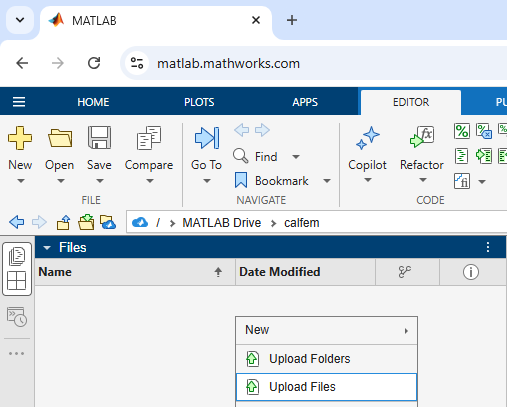View site information icon in address bar
Image resolution: width=507 pixels, height=407 pixels.
tap(137, 63)
